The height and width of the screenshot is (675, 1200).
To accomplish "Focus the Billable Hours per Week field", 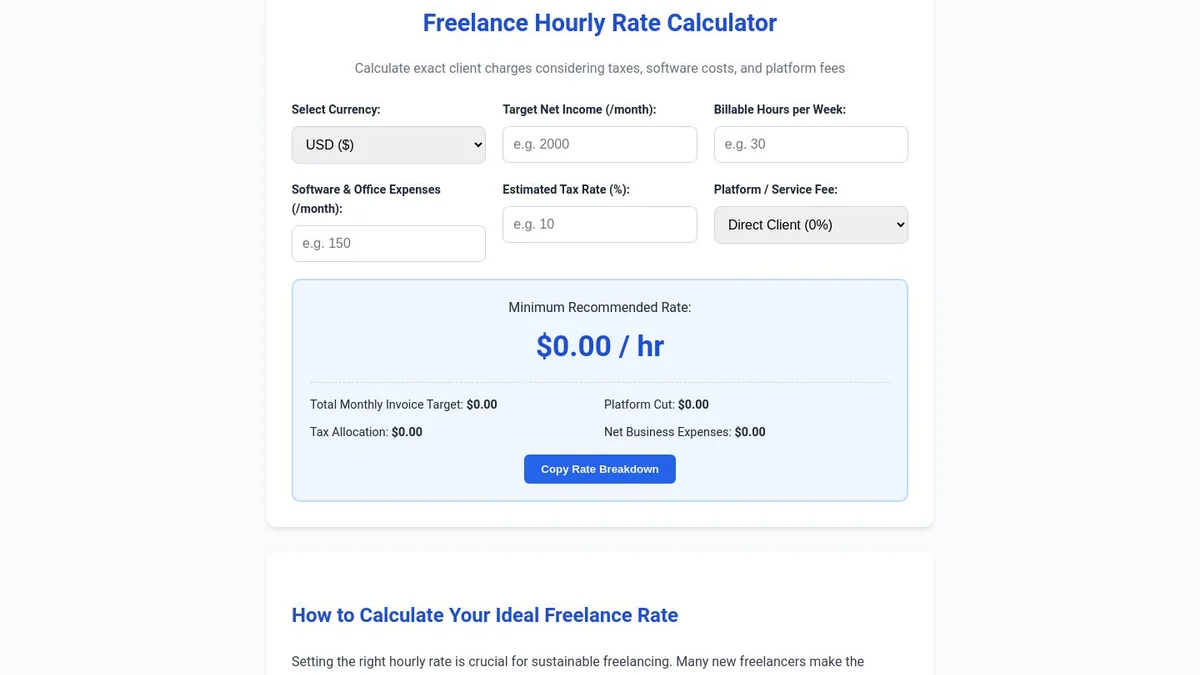I will [x=810, y=144].
